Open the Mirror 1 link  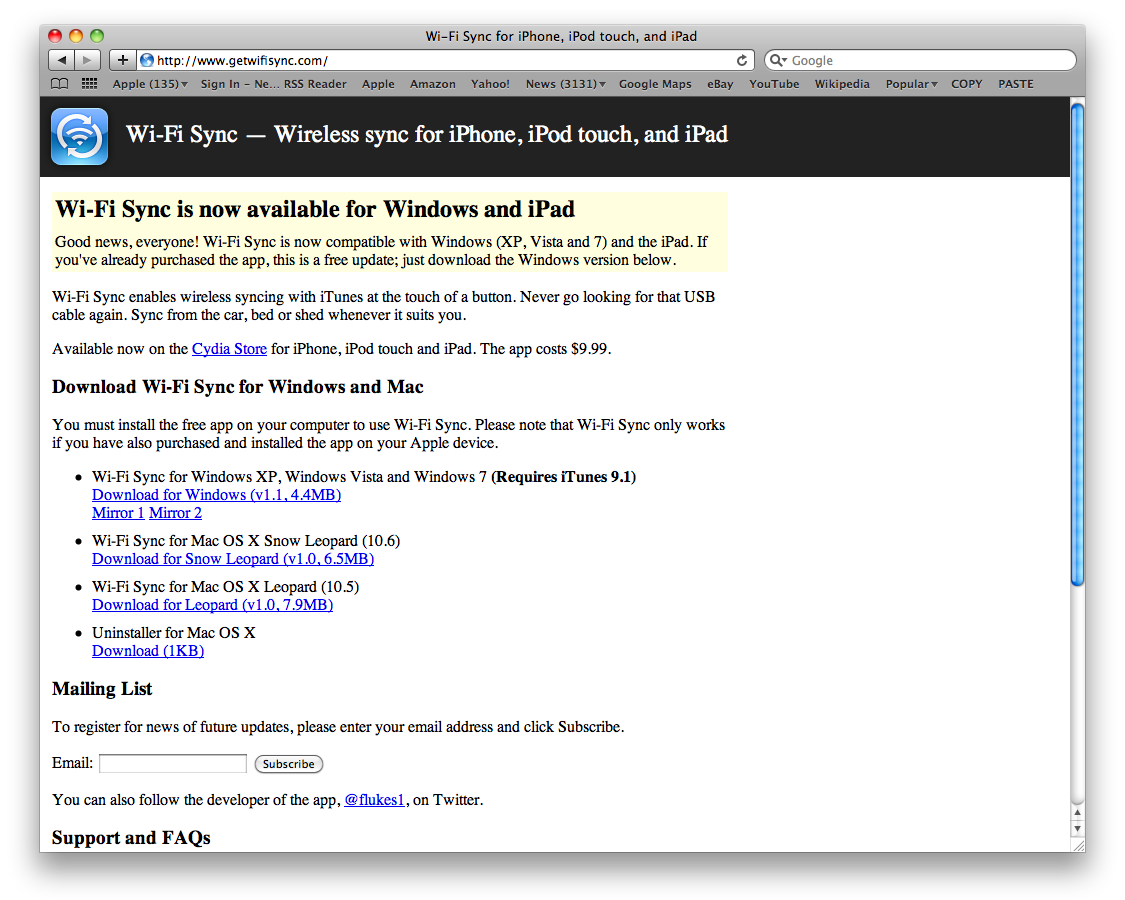[x=118, y=512]
